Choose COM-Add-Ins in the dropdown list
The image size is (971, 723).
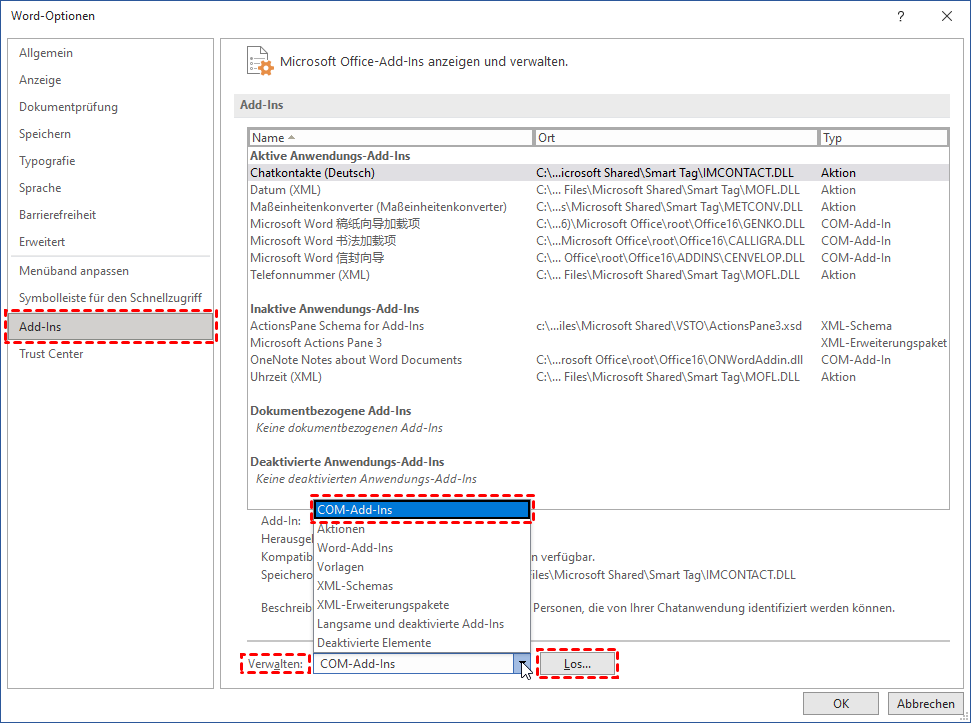[422, 509]
